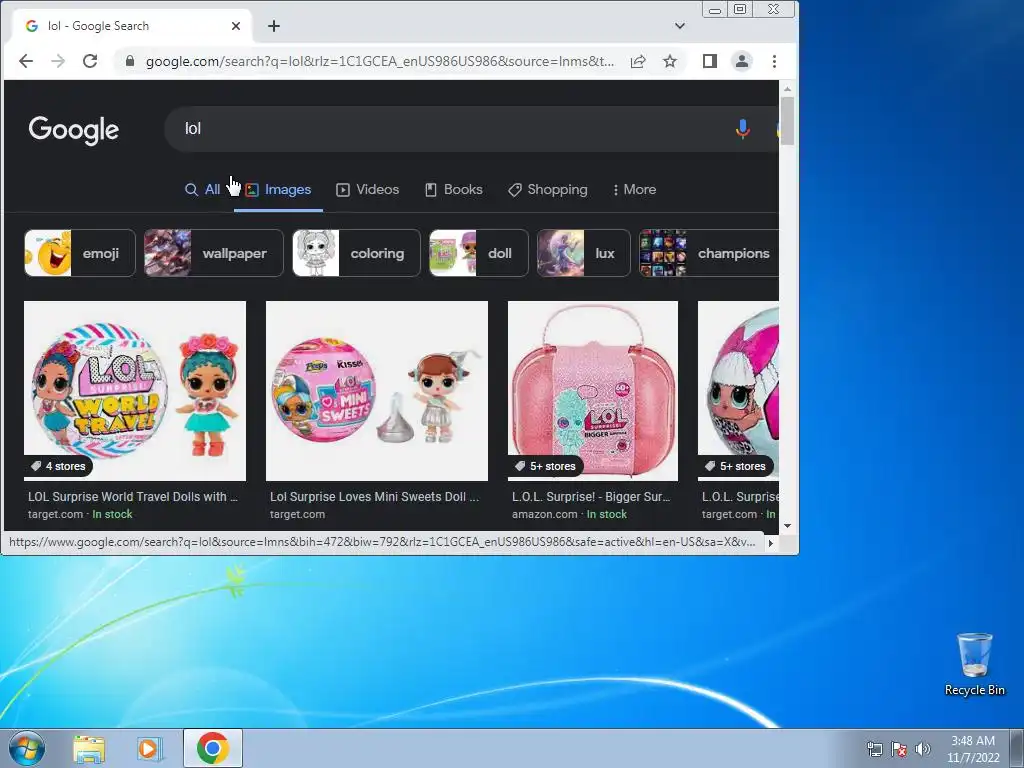The height and width of the screenshot is (768, 1024).
Task: Start voice search with the microphone
Action: pyautogui.click(x=743, y=129)
